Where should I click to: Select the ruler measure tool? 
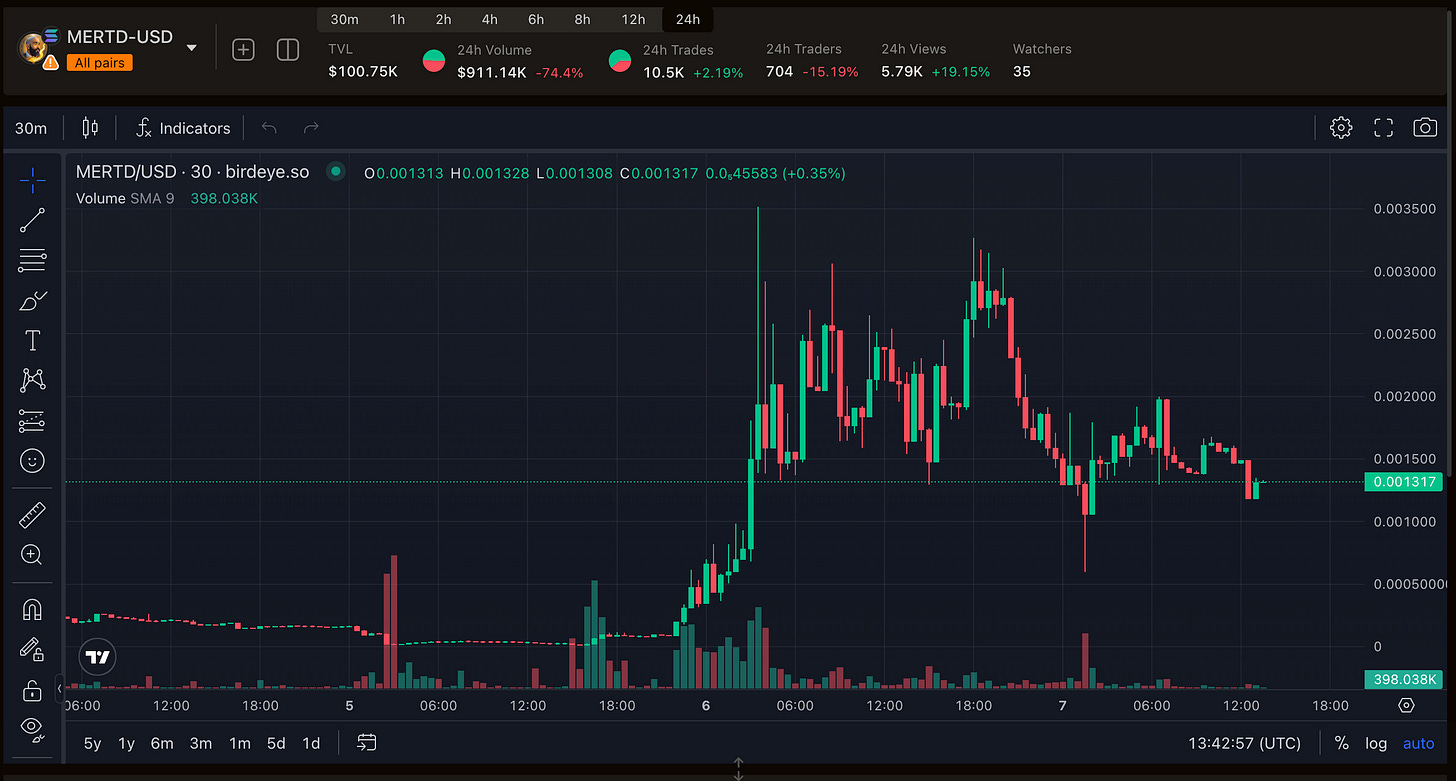tap(32, 515)
